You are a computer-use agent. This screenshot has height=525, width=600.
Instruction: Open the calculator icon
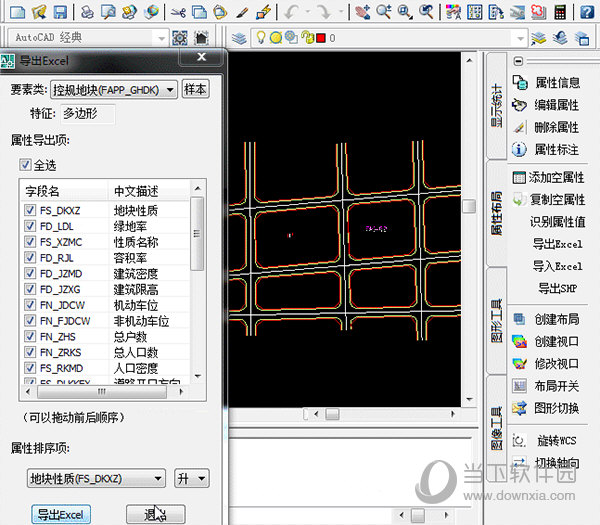pyautogui.click(x=560, y=12)
